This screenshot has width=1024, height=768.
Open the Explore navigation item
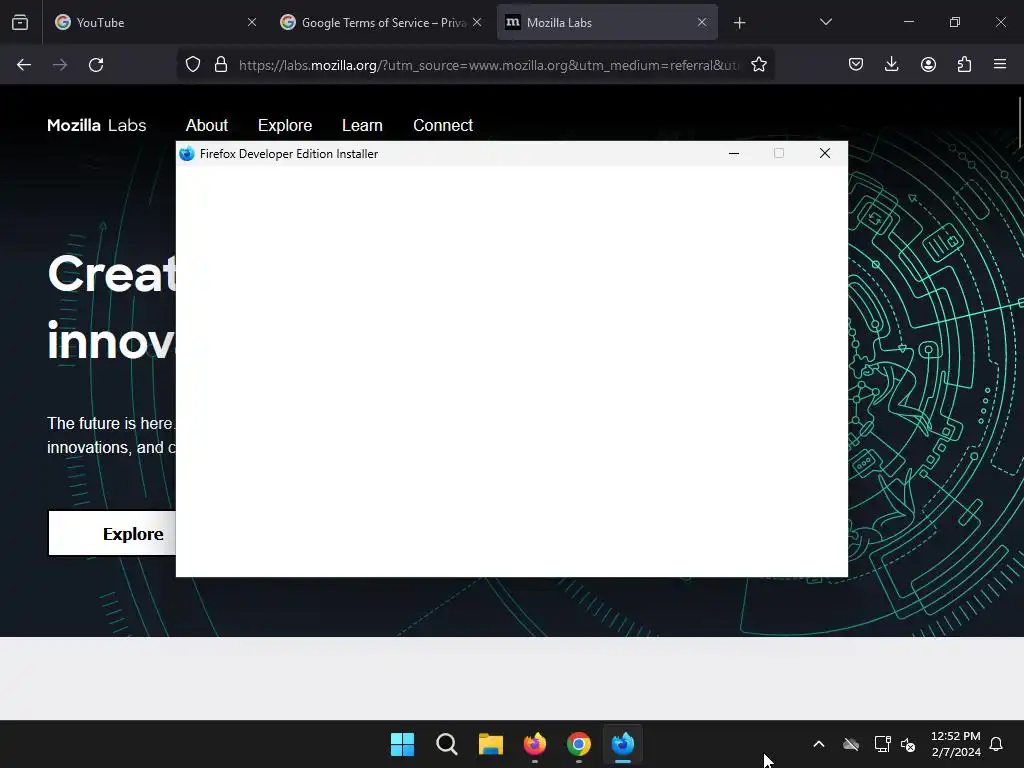click(x=285, y=125)
